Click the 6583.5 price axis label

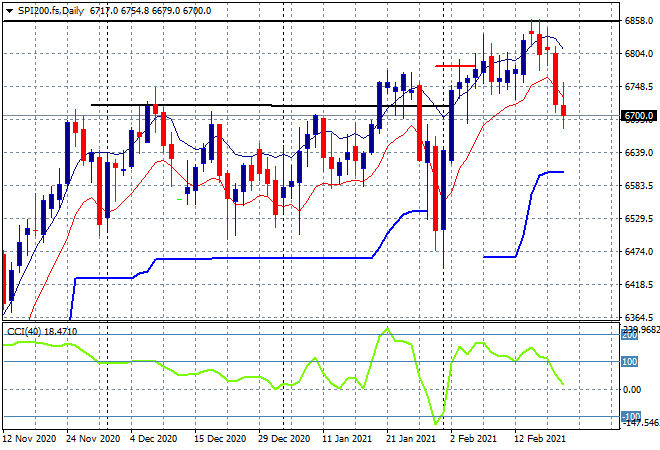[x=639, y=186]
